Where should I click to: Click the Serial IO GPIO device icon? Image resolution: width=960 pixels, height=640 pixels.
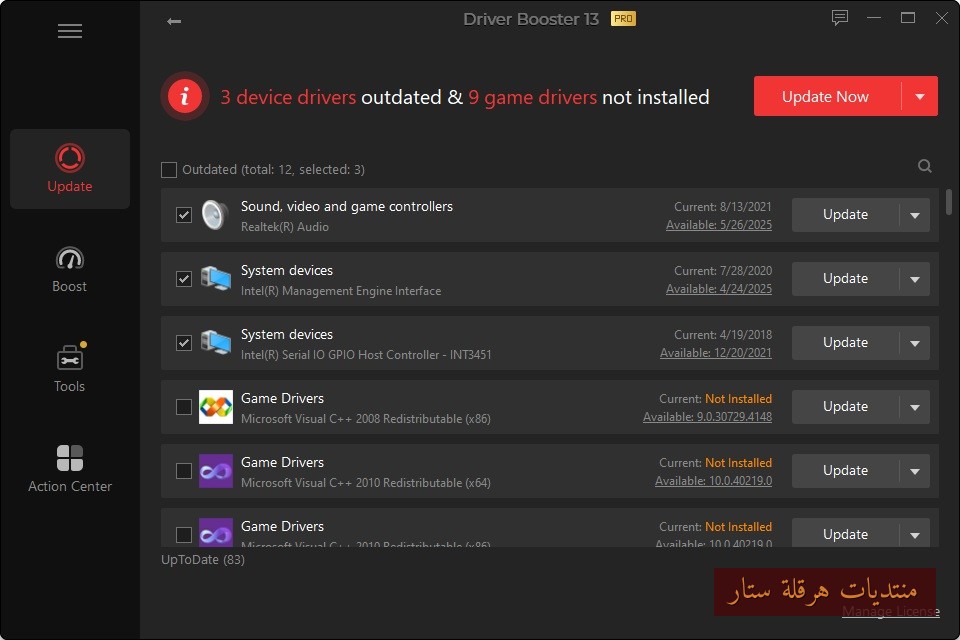pos(216,343)
